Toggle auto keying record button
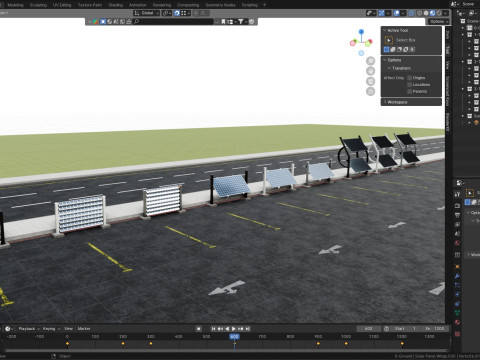Image resolution: width=480 pixels, height=360 pixels. (x=199, y=329)
